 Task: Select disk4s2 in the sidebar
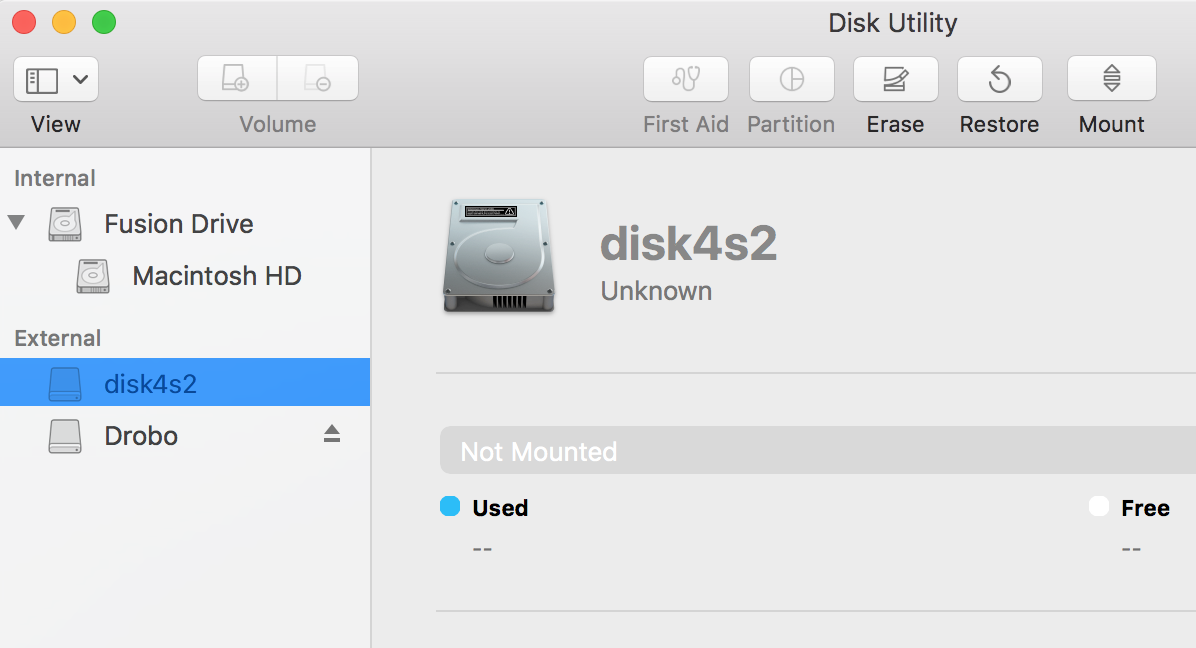(x=150, y=383)
